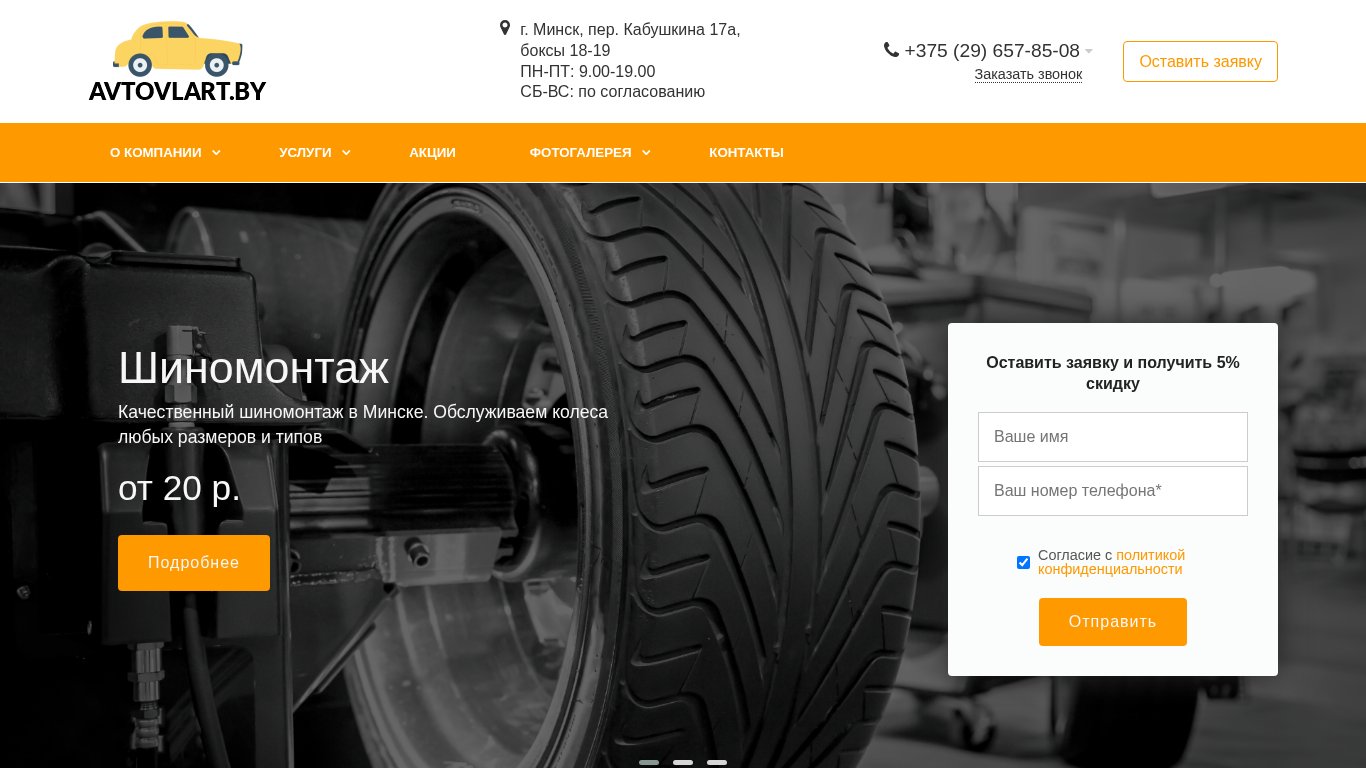This screenshot has width=1366, height=768.
Task: Click the AVTOVLART.BY logo text
Action: 177,91
